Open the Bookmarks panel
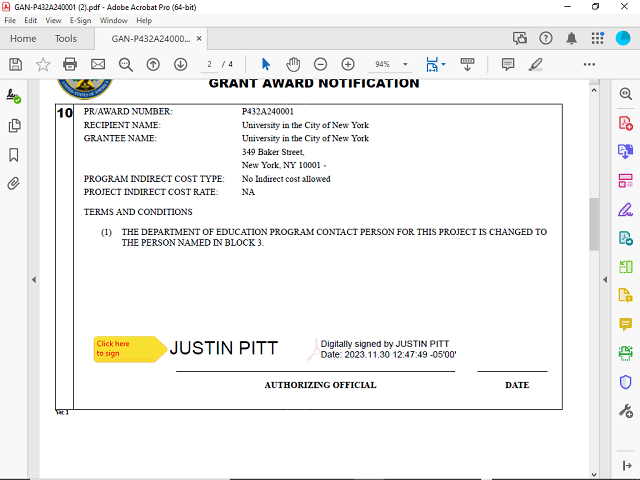640x480 pixels. 14,155
